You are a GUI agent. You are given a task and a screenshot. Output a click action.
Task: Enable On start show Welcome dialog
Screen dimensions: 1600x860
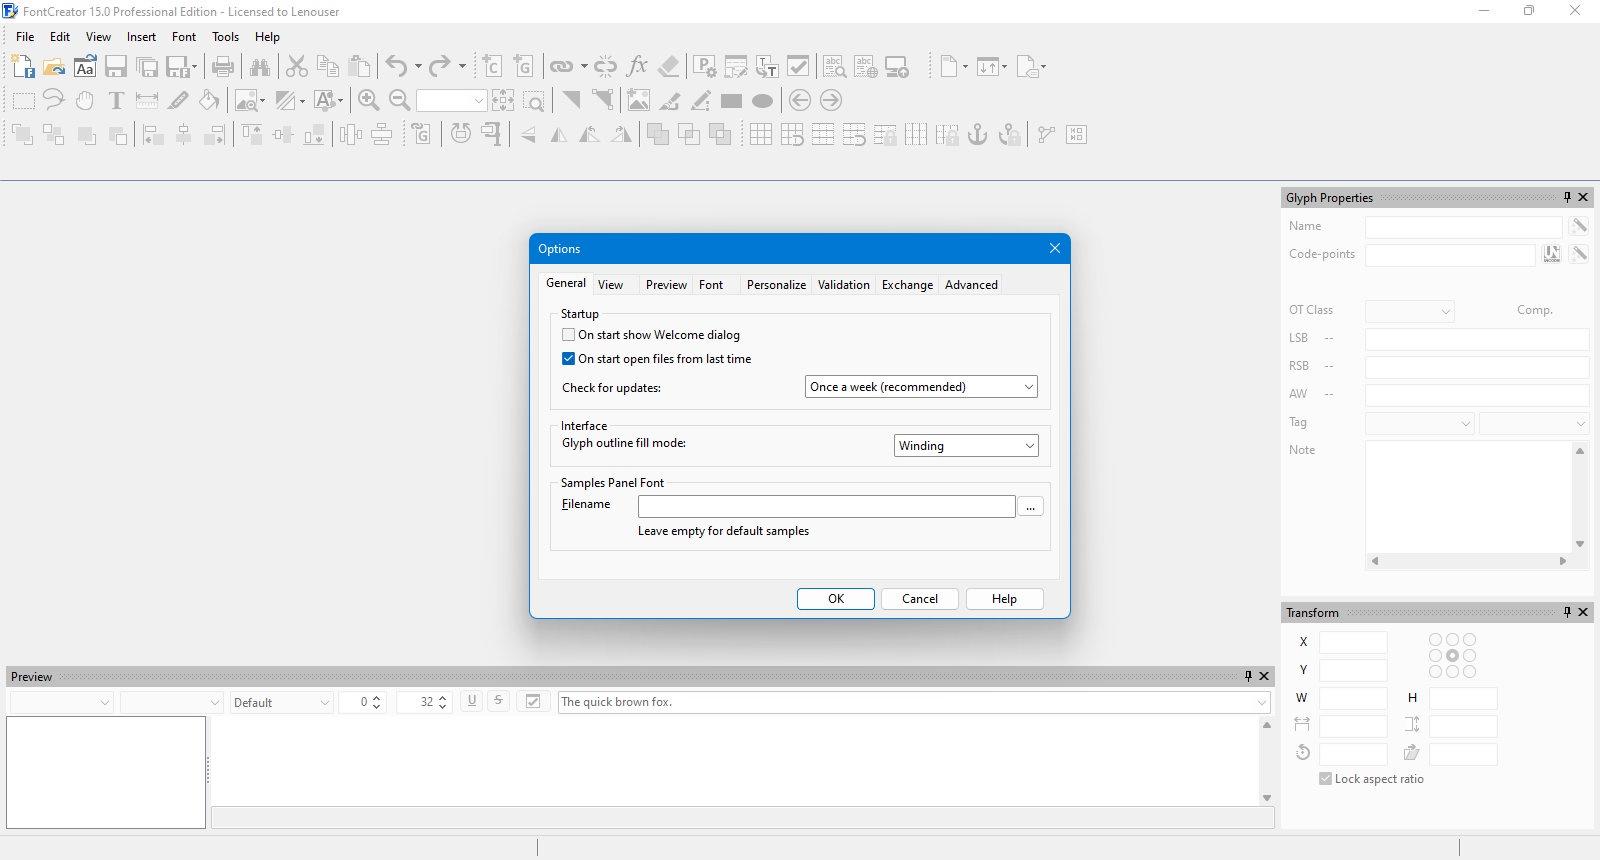pyautogui.click(x=568, y=335)
